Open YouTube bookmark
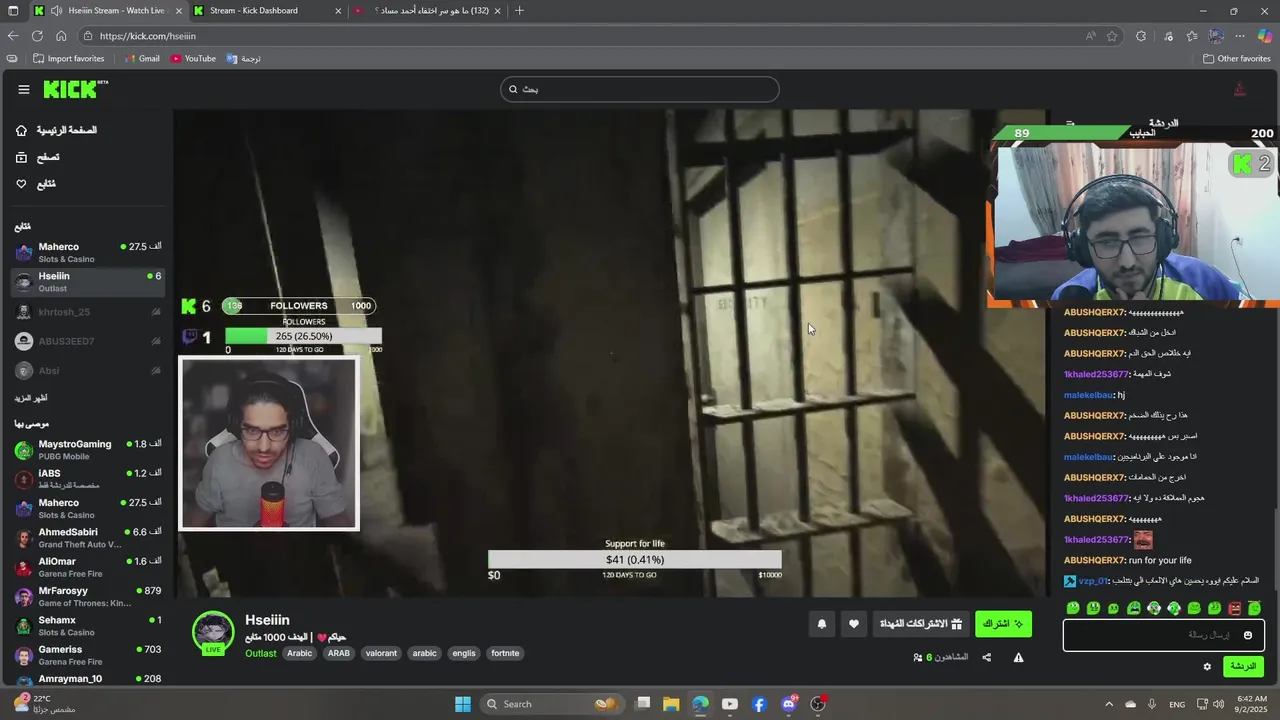Screen dimensions: 1280x720 [x=193, y=59]
